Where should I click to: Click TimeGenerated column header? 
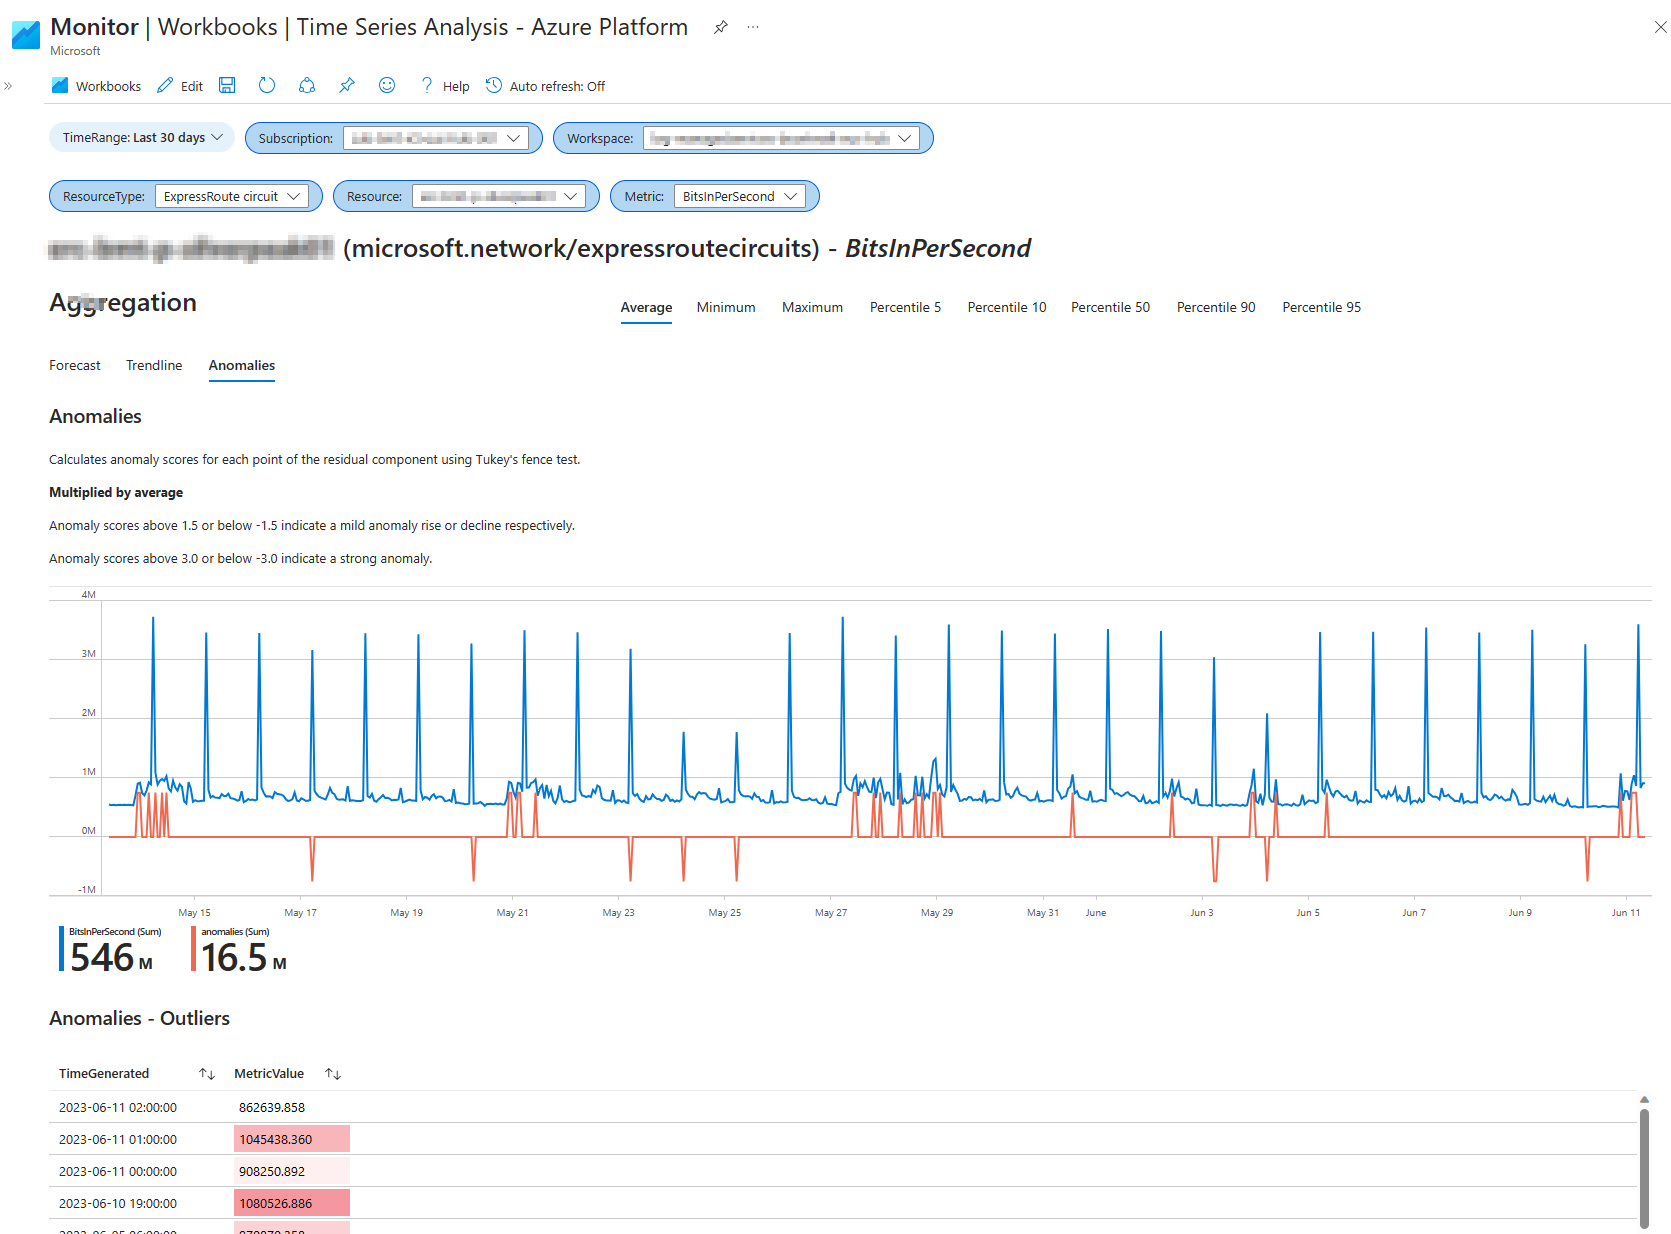coord(104,1074)
